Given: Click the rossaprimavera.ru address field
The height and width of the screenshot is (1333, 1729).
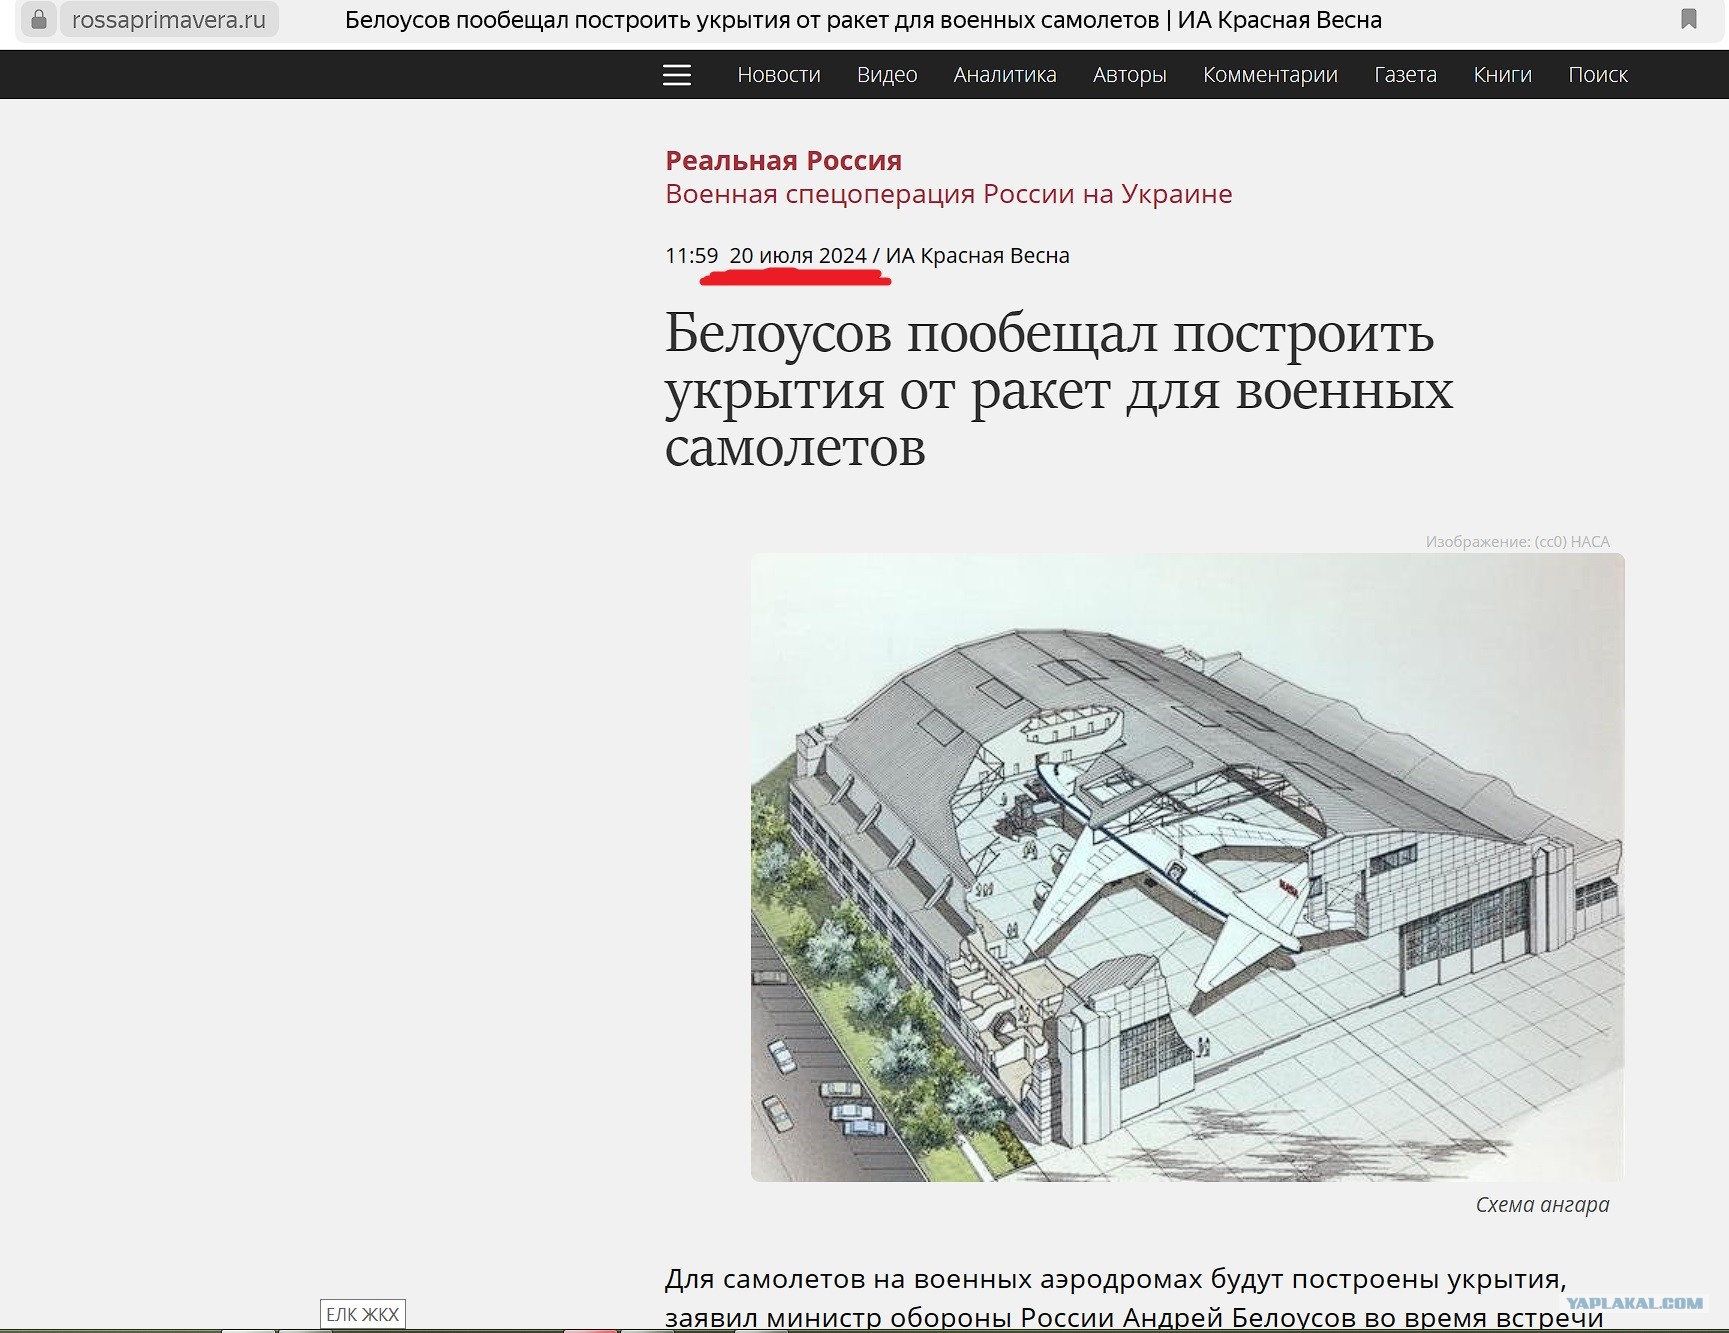Looking at the screenshot, I should (169, 20).
